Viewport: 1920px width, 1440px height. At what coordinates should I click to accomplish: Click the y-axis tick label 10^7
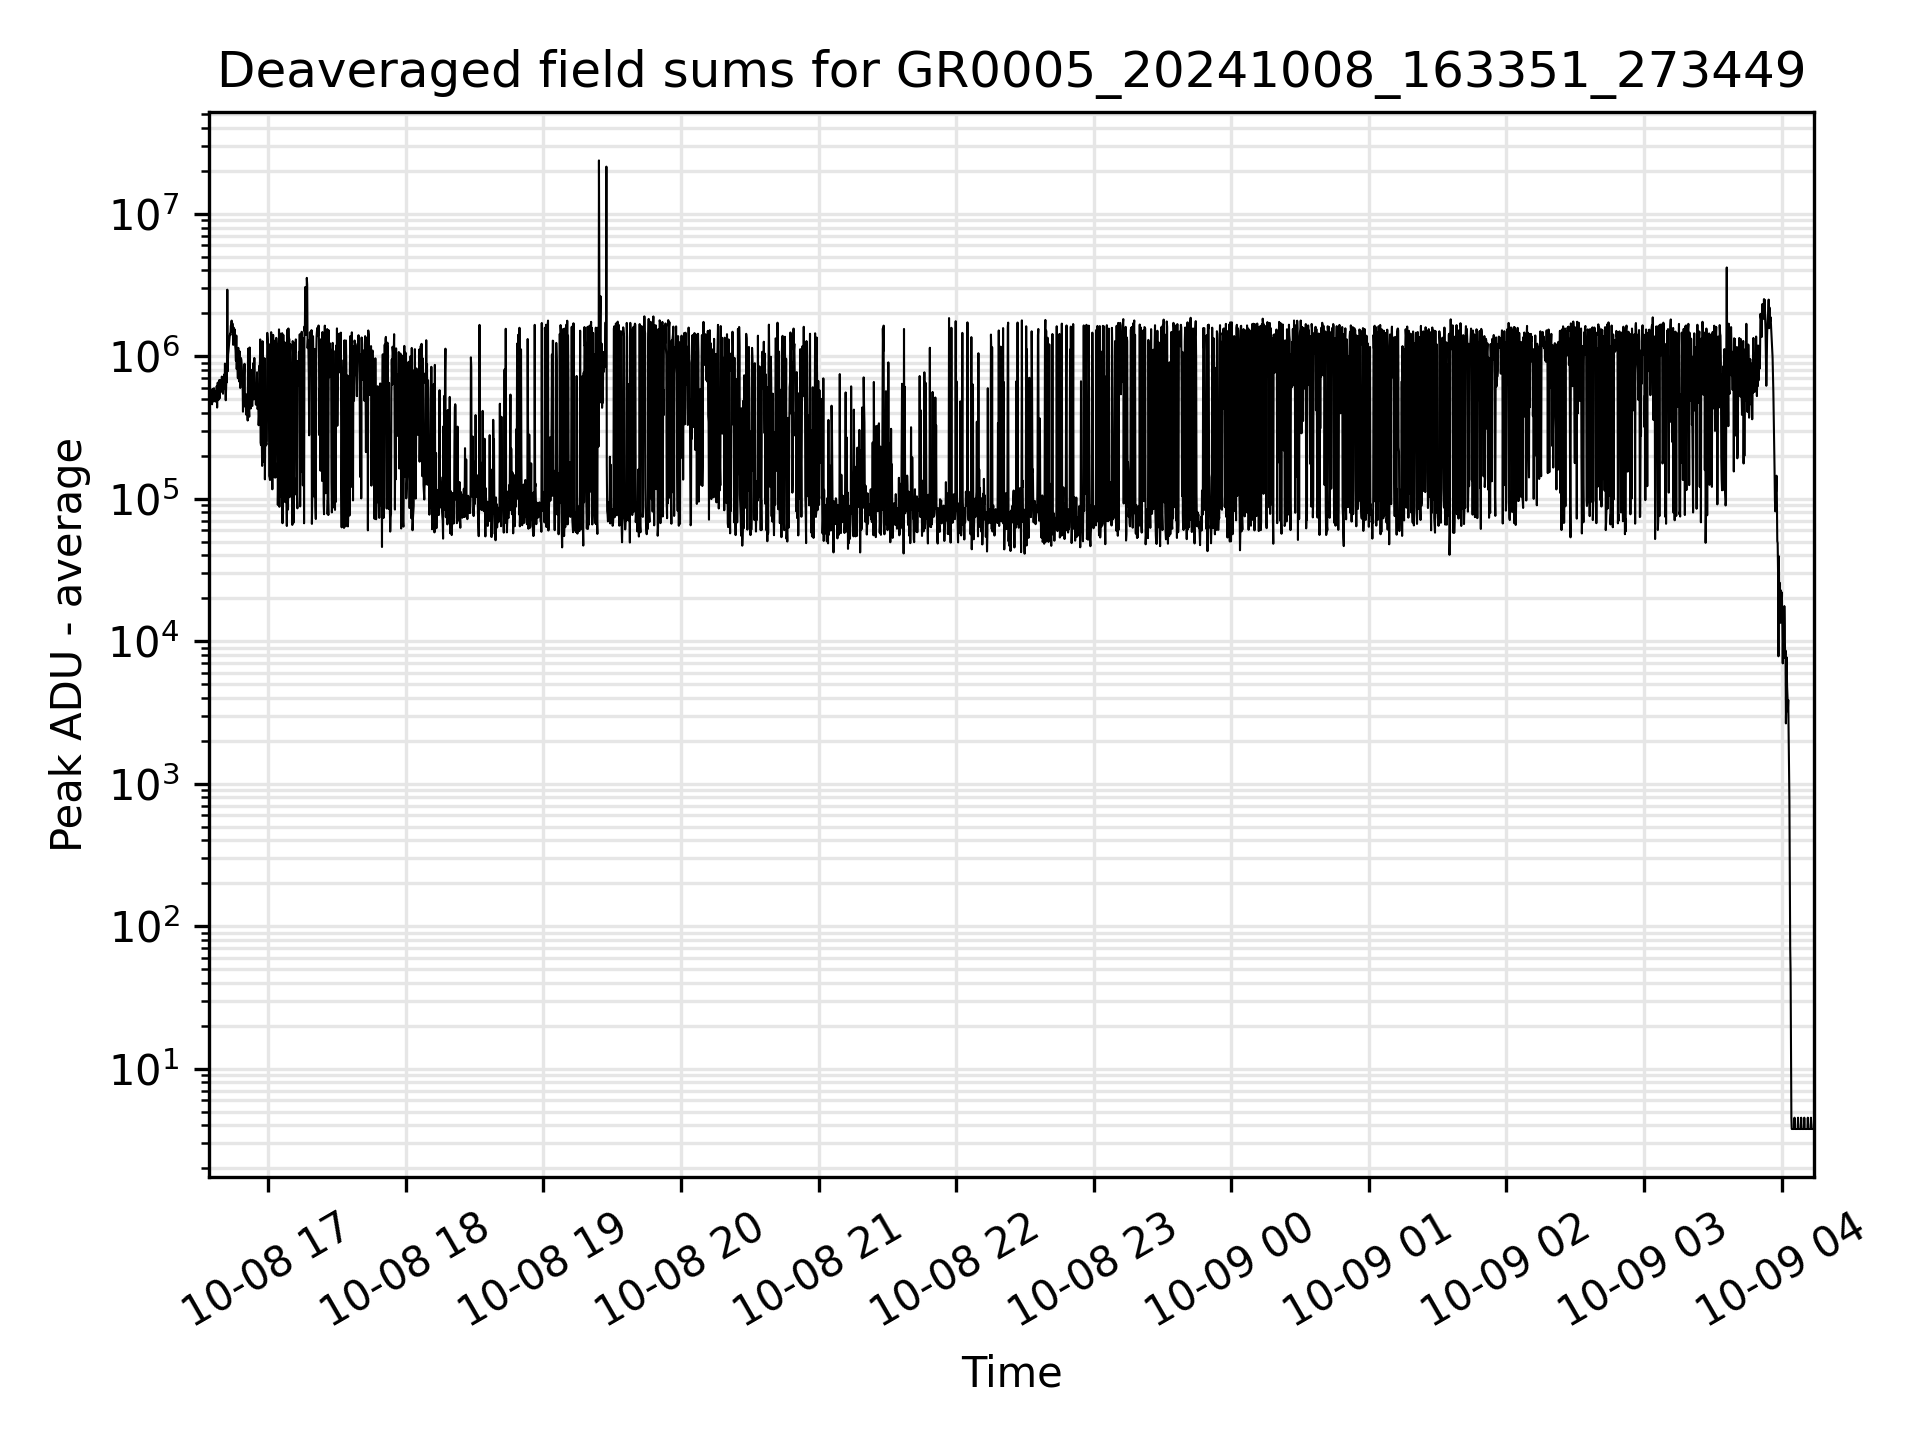(x=145, y=213)
